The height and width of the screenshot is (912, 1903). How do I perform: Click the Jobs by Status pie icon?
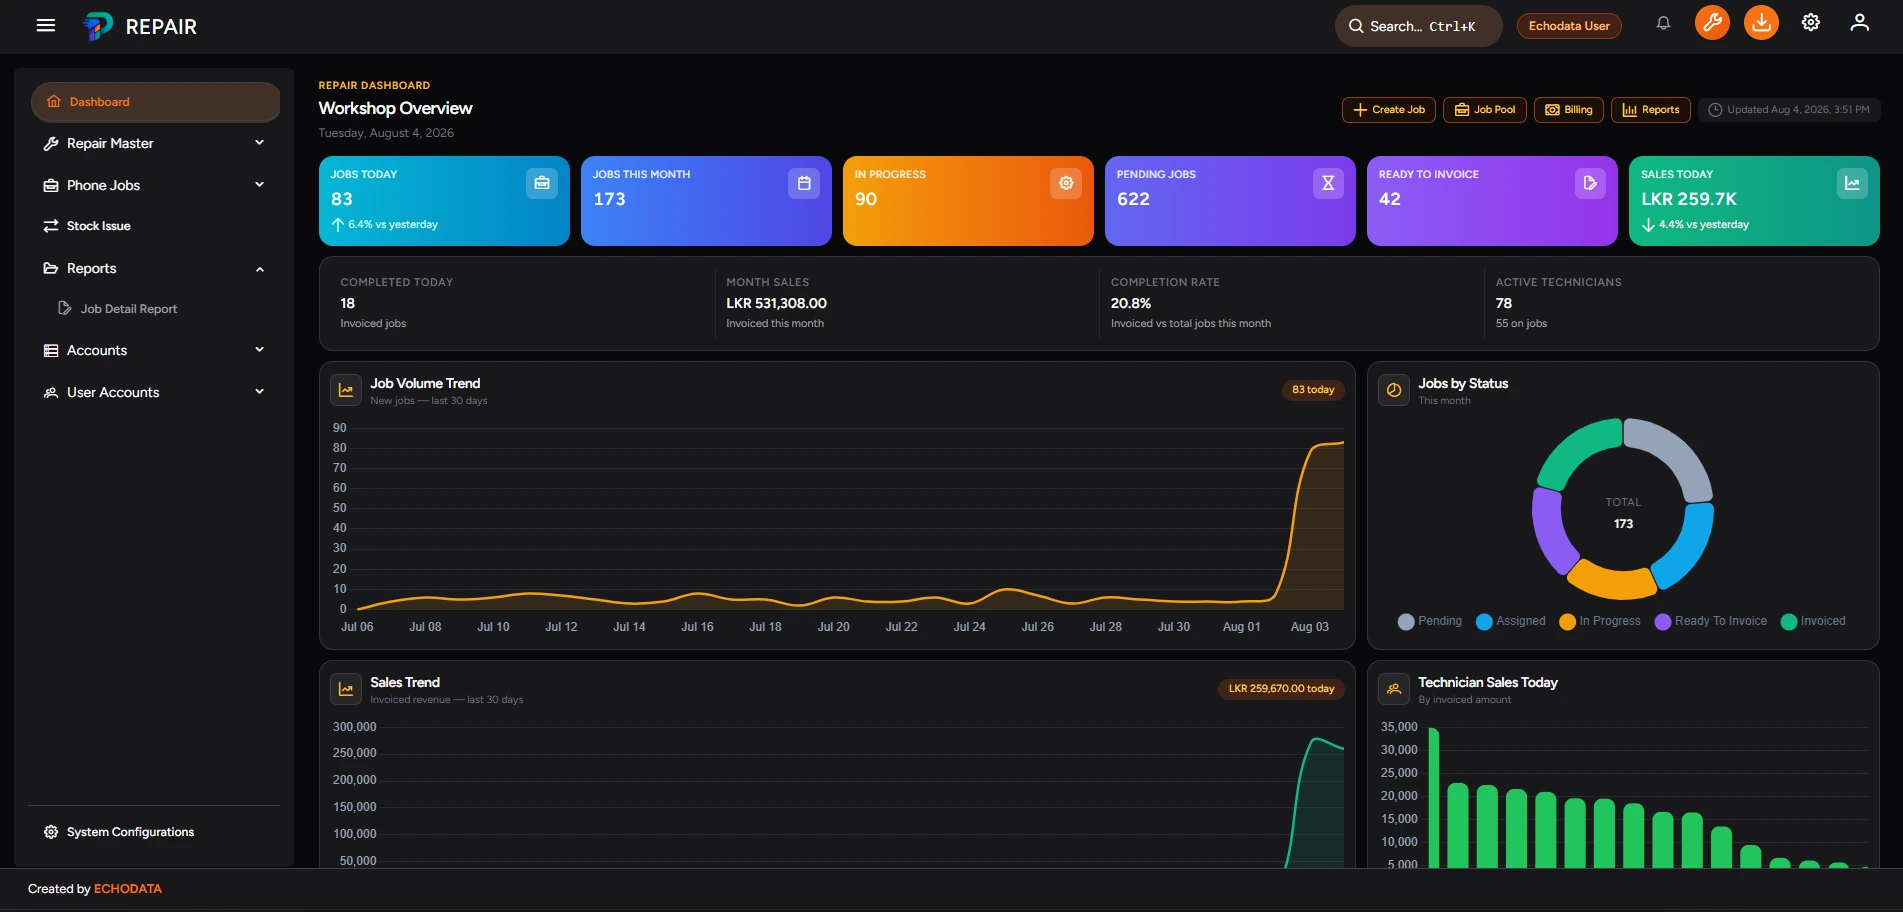(x=1394, y=390)
